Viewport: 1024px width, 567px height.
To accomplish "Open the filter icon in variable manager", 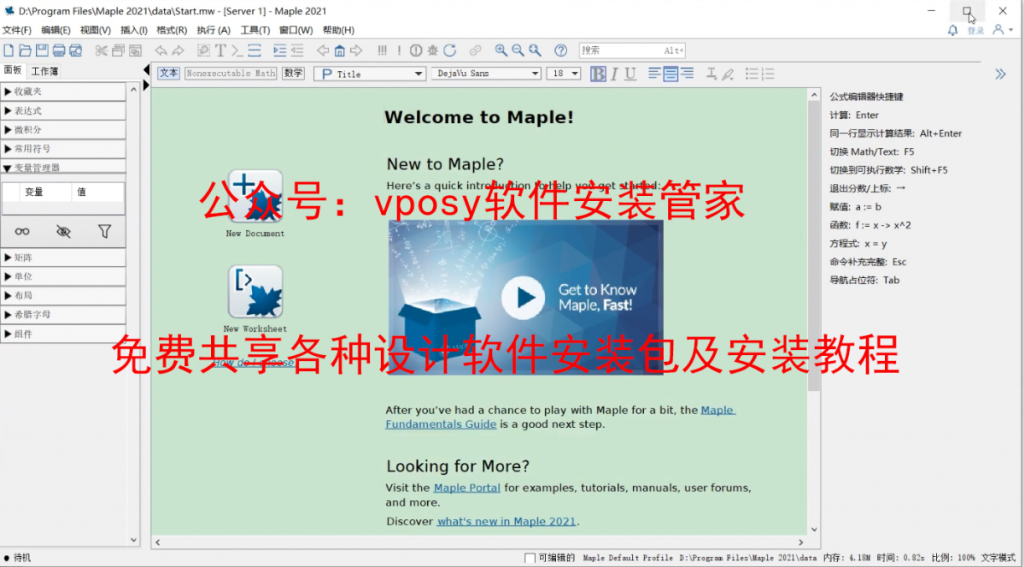I will [x=104, y=231].
